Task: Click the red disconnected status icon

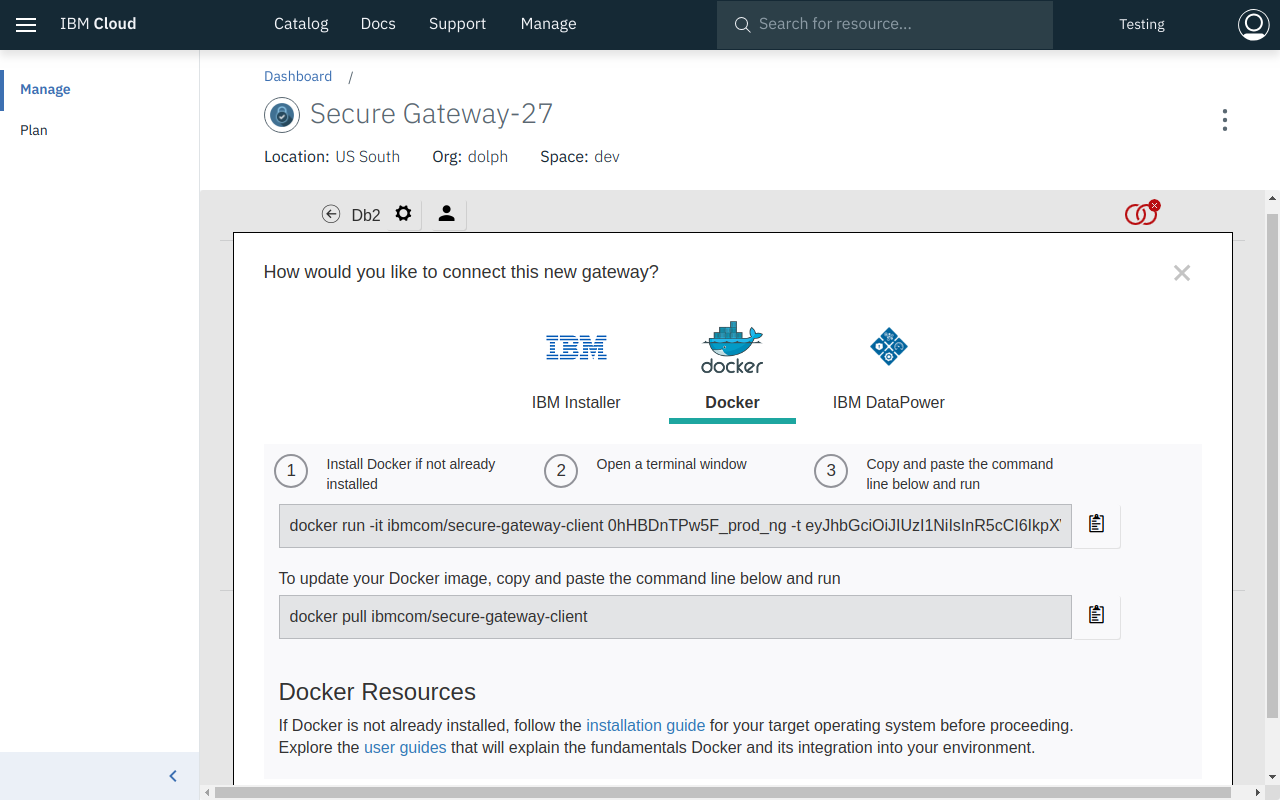Action: (x=1141, y=213)
